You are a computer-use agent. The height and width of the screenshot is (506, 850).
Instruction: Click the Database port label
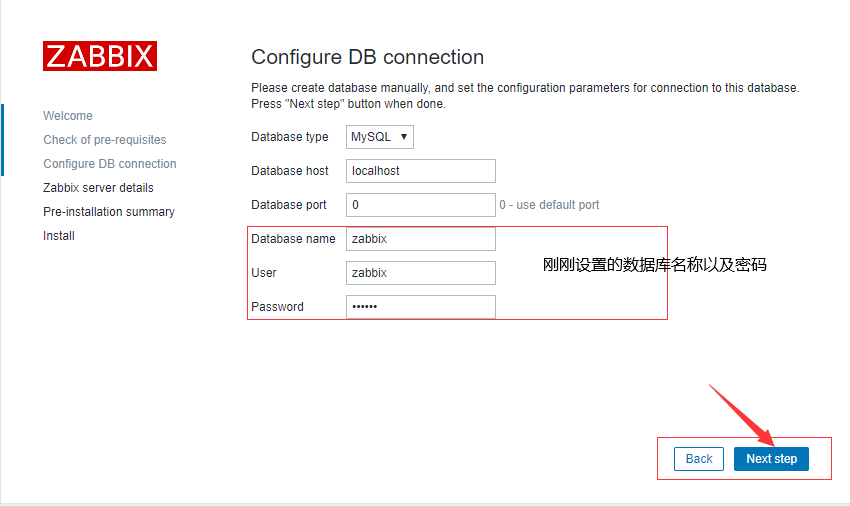coord(289,205)
